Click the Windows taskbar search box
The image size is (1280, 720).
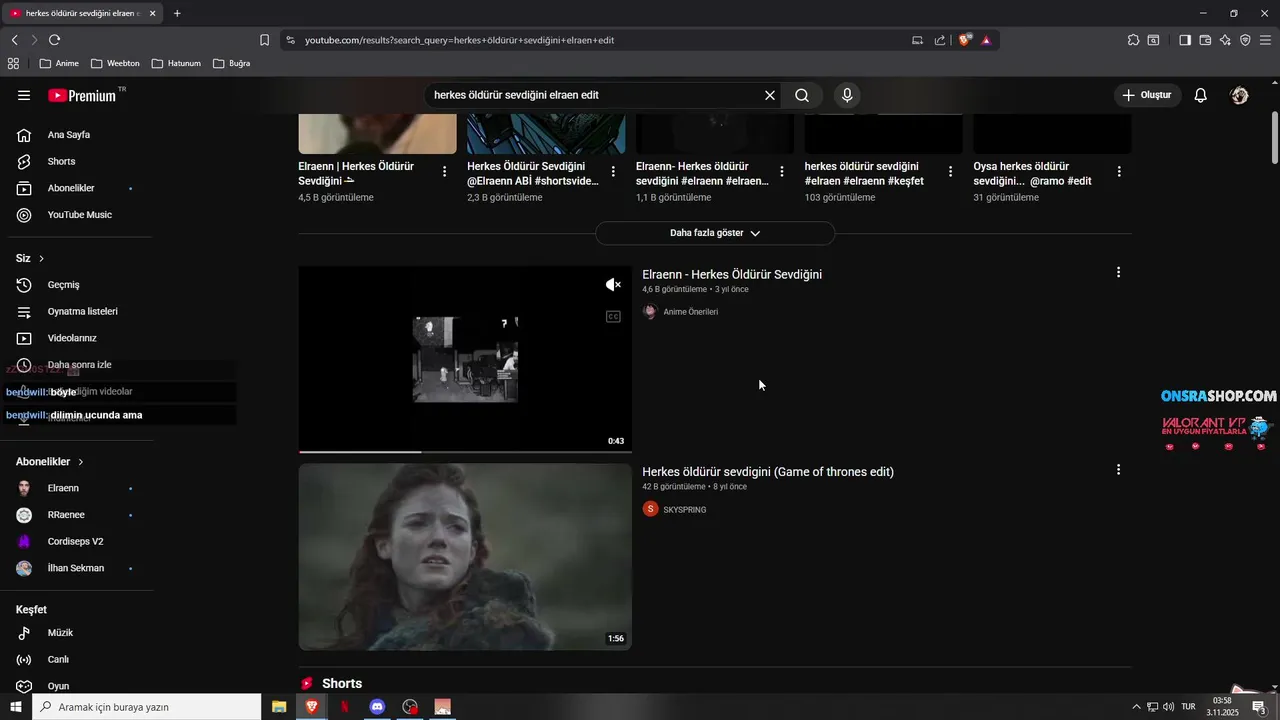pos(147,707)
